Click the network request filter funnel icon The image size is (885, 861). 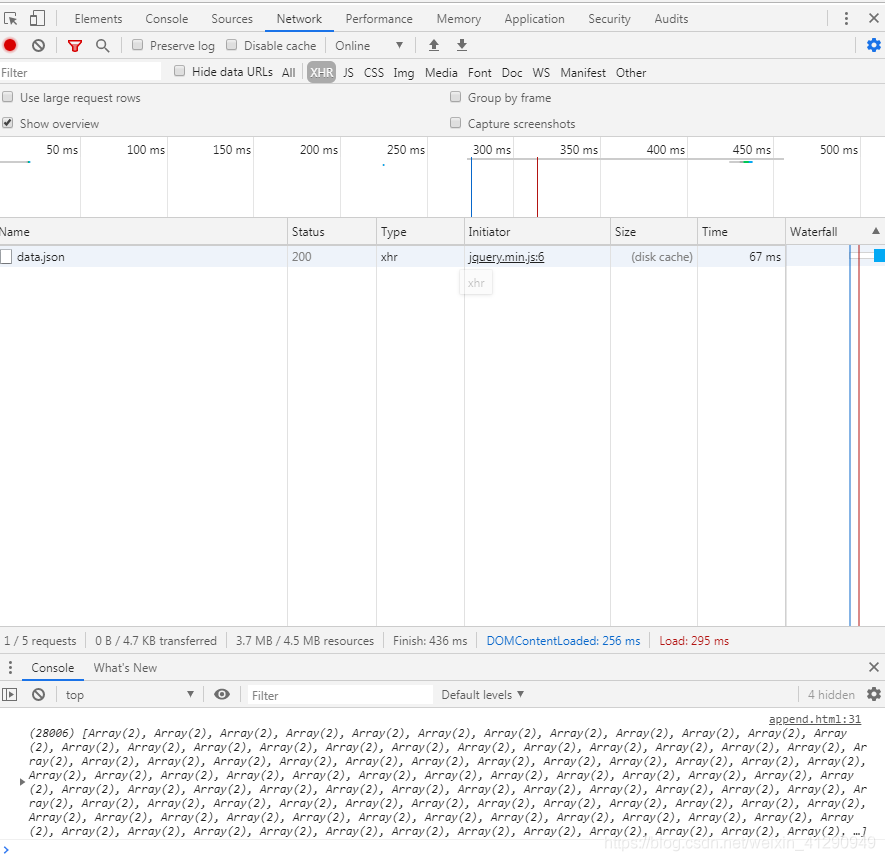(75, 45)
